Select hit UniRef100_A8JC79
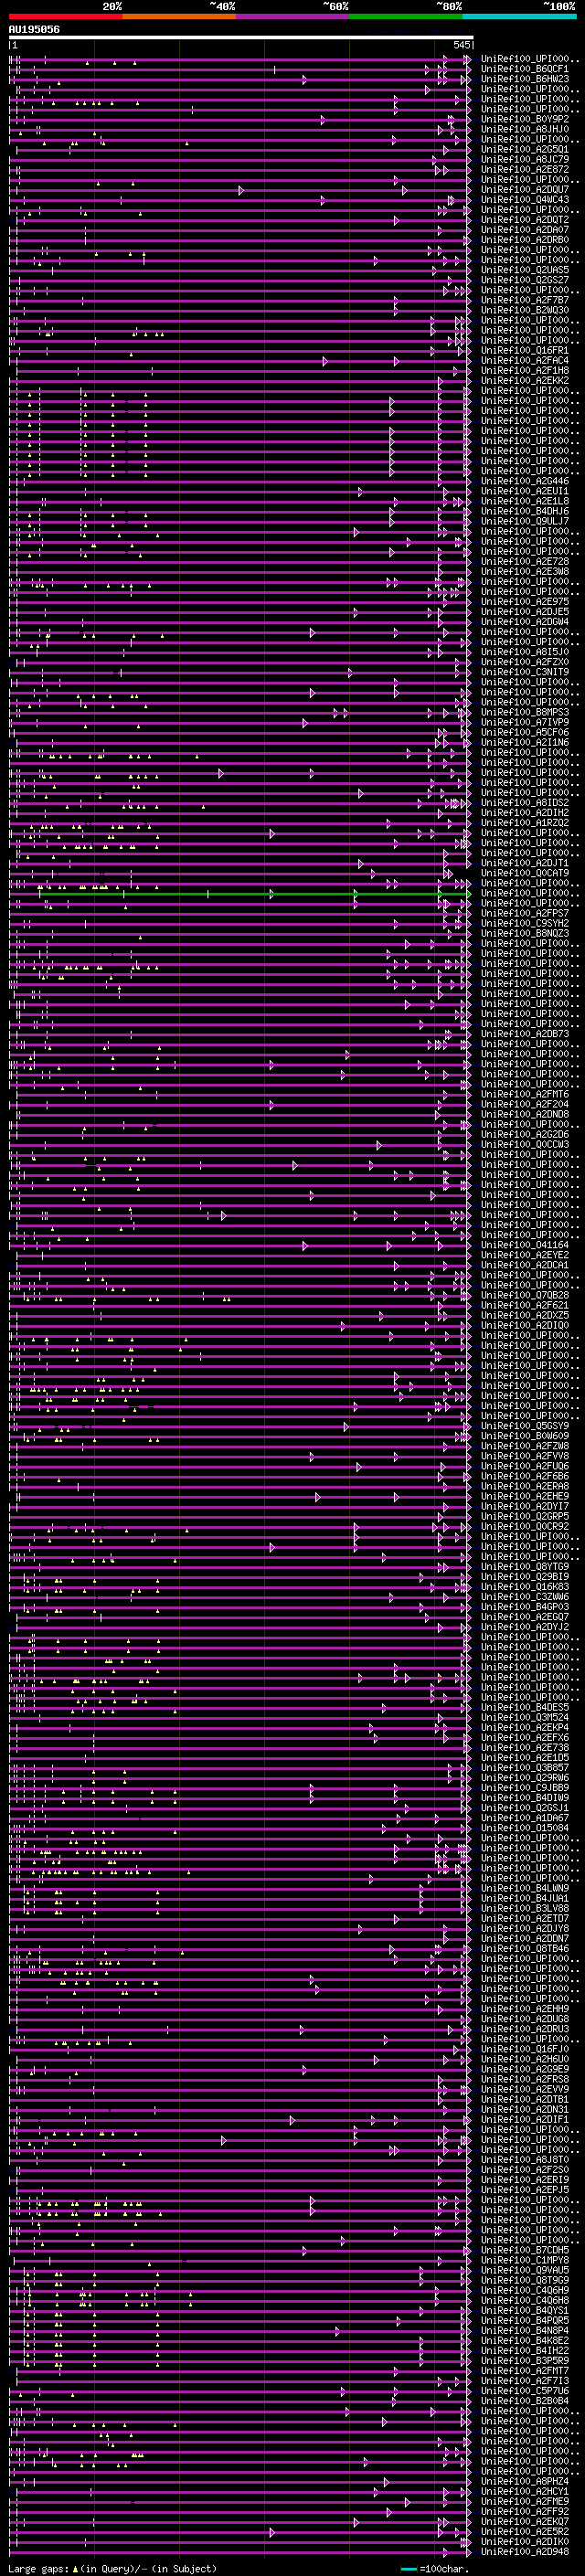 [525, 160]
